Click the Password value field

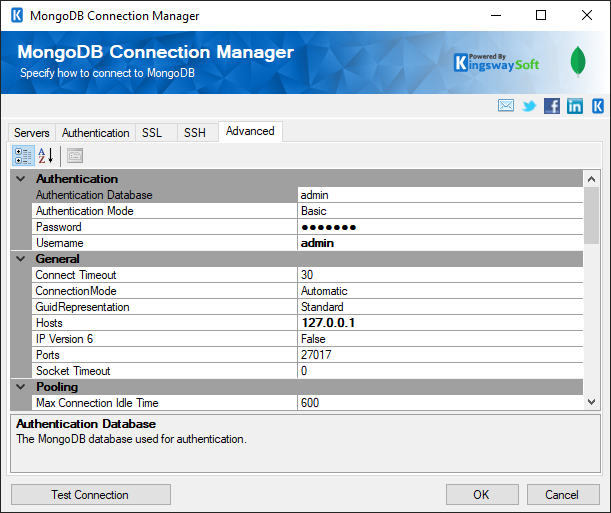440,227
